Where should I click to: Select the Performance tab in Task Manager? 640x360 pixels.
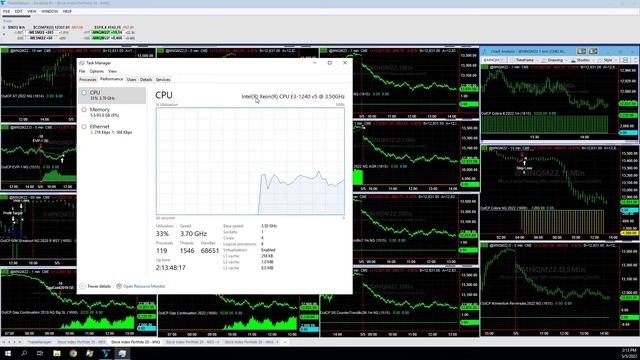[111, 79]
